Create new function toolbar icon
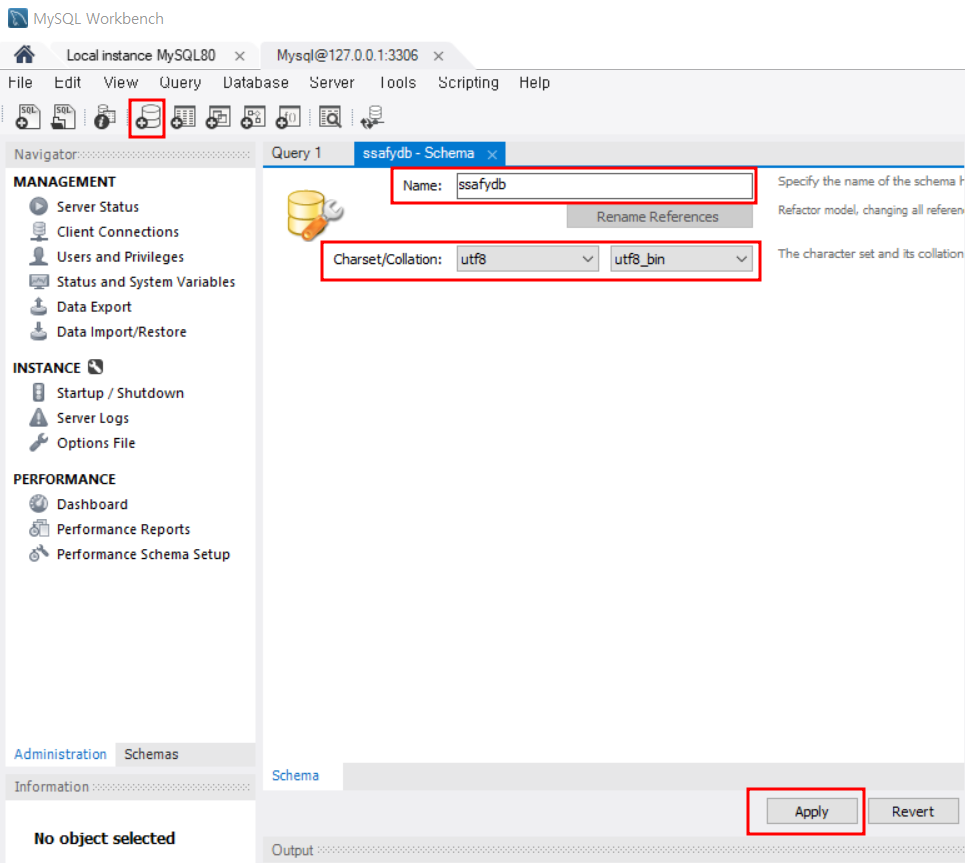 [288, 117]
